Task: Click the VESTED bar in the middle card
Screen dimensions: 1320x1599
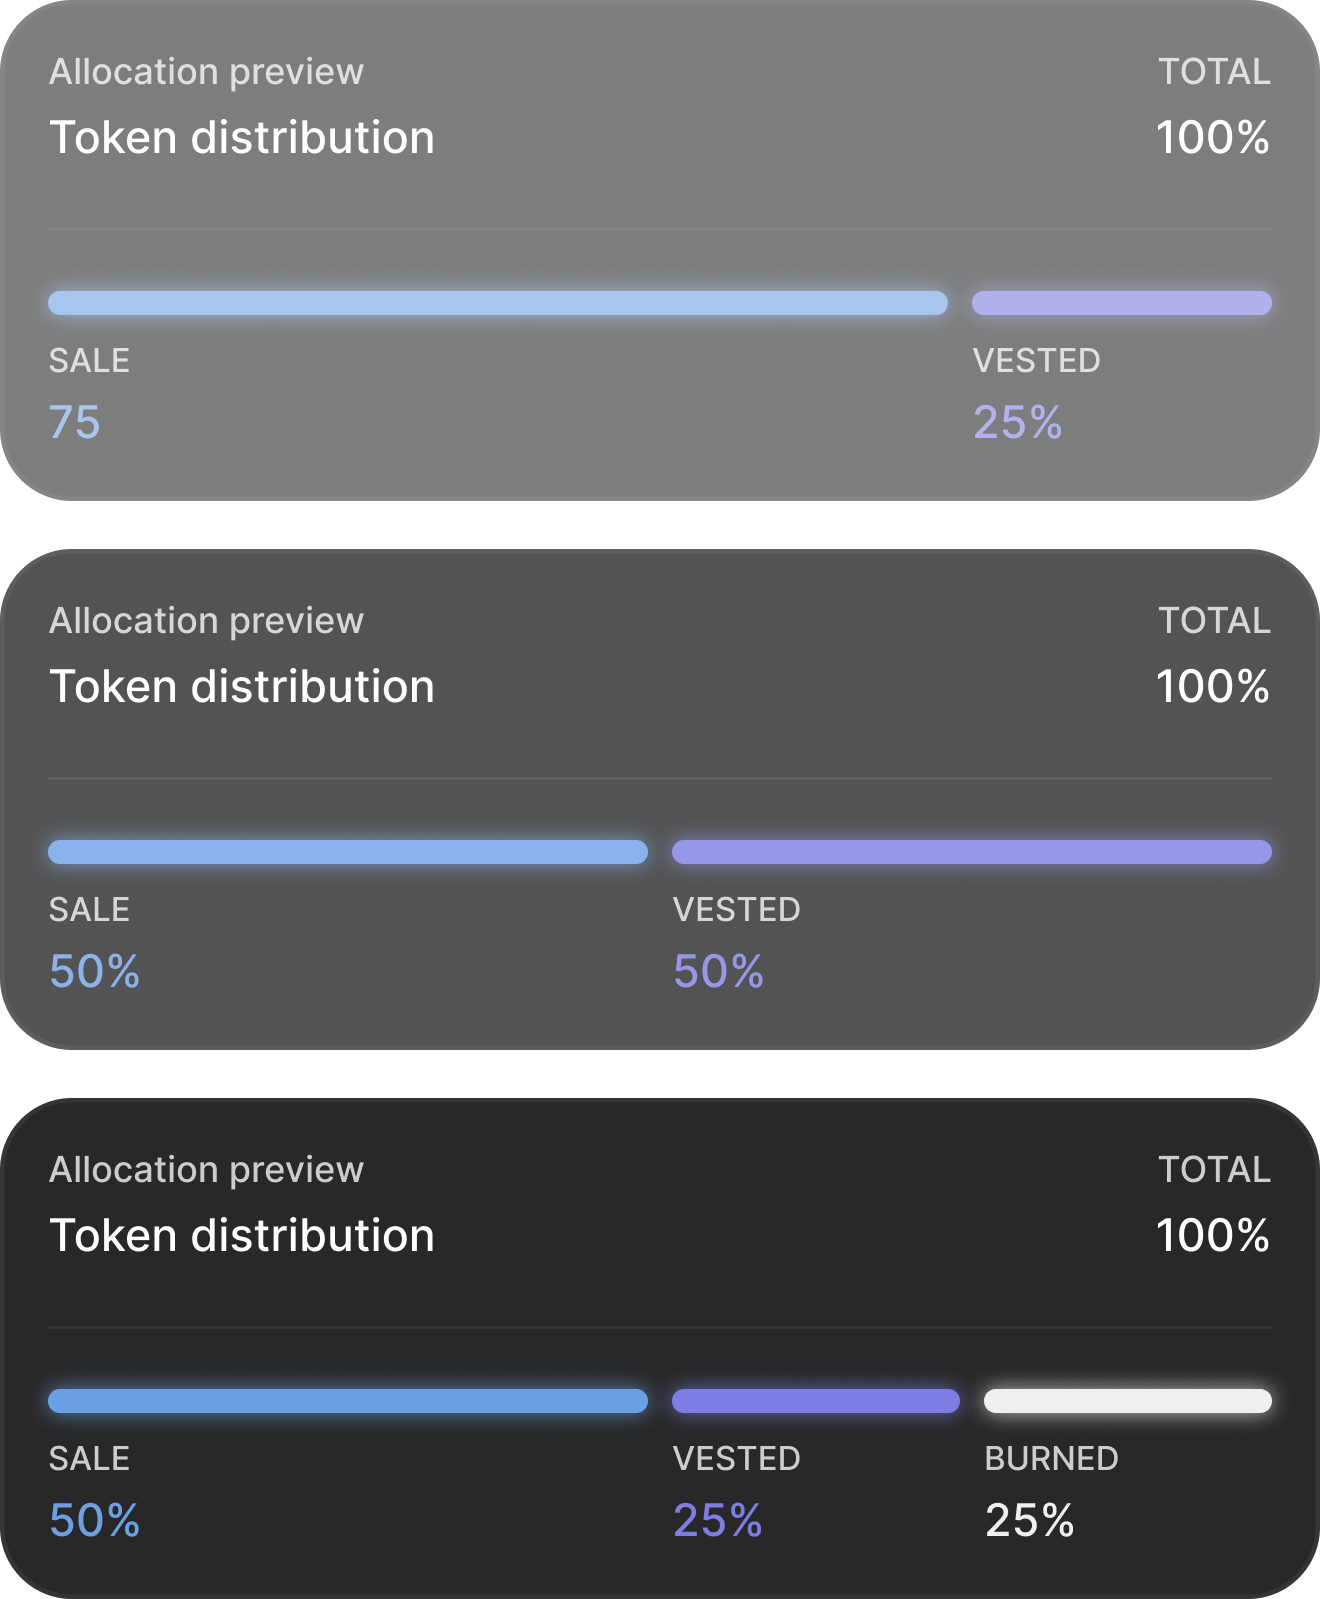Action: point(971,852)
